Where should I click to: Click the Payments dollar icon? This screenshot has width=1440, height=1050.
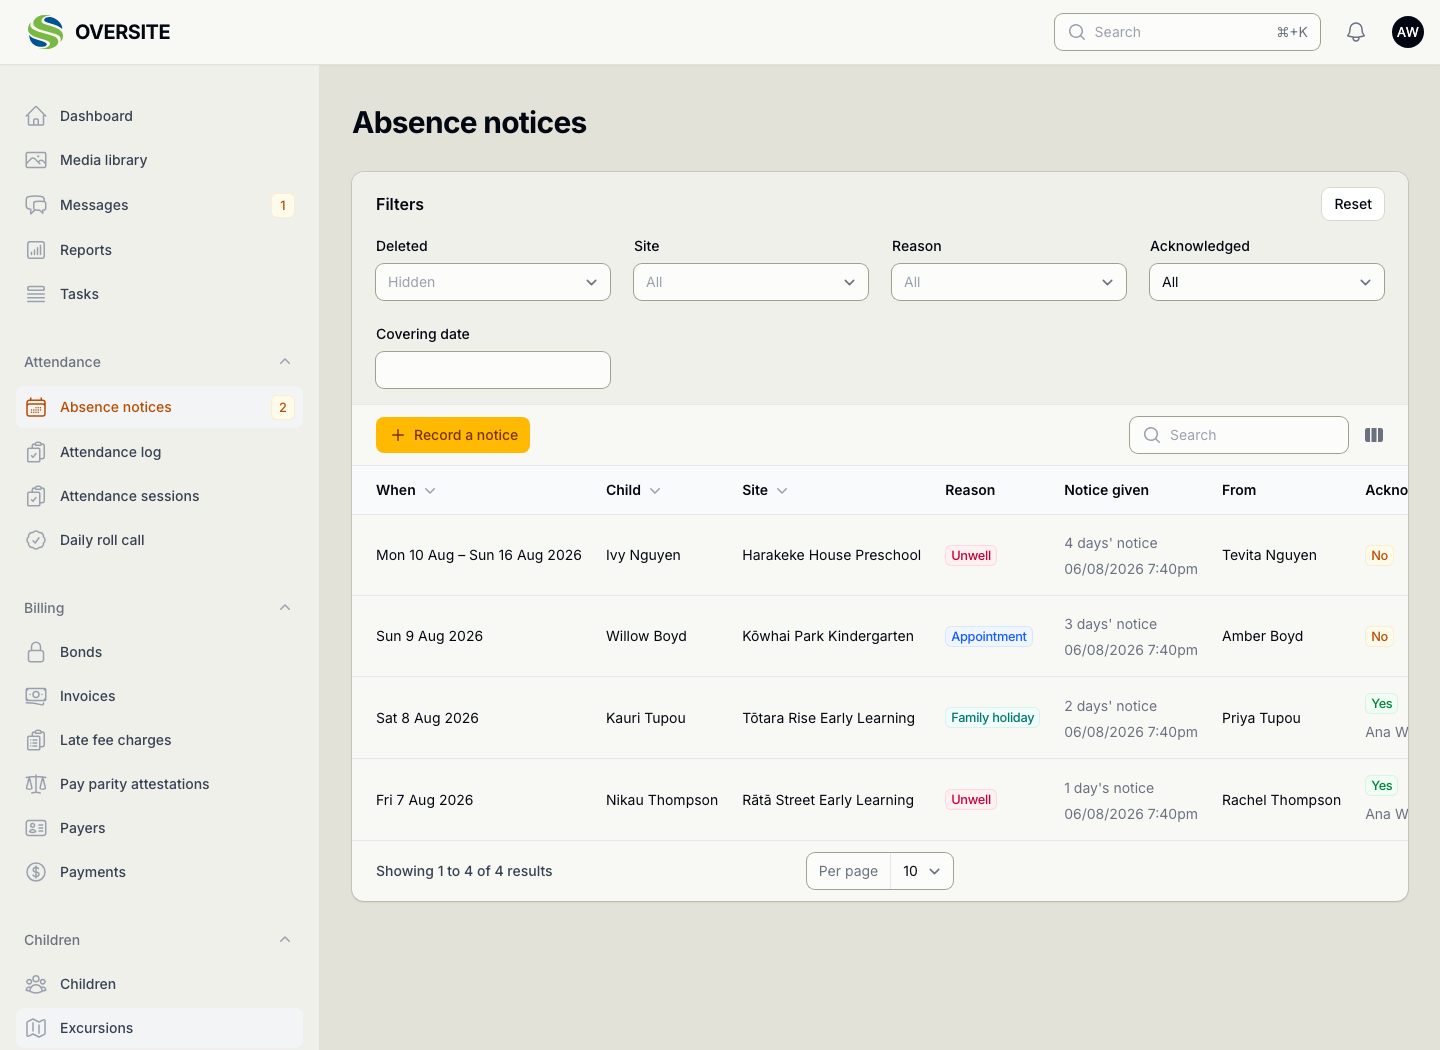coord(36,872)
